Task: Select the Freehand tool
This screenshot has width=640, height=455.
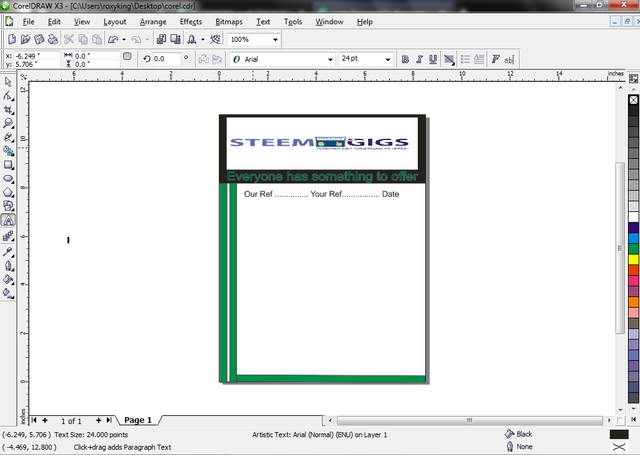Action: 8,137
